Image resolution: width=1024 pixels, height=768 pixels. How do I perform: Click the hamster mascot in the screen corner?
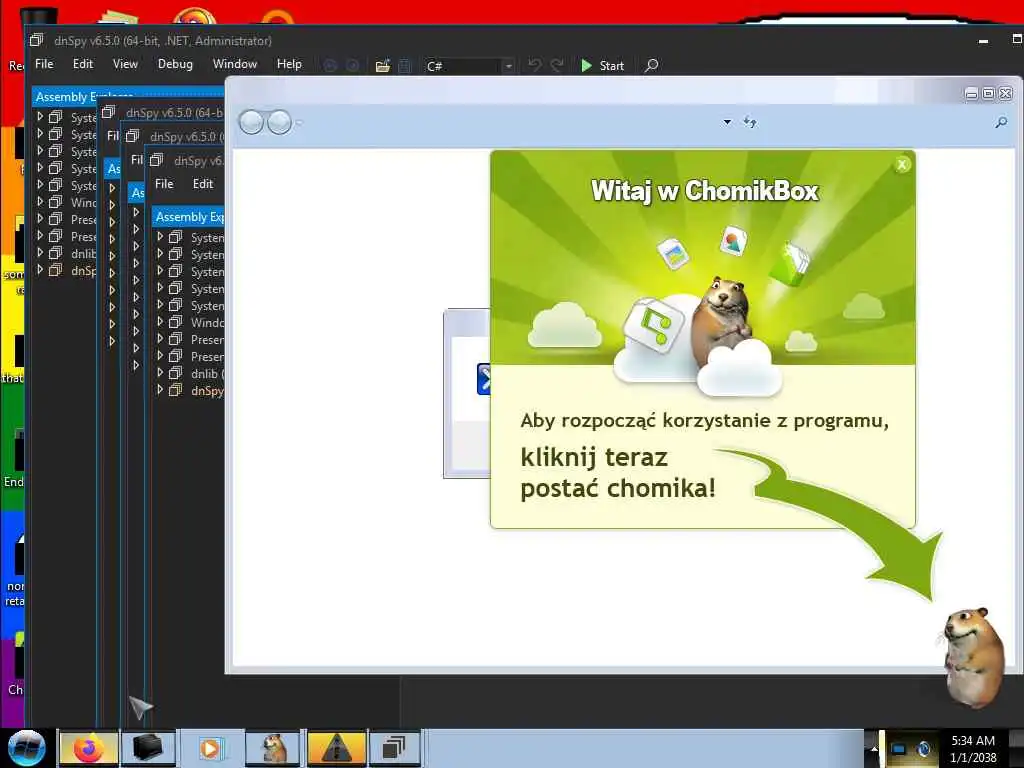973,656
